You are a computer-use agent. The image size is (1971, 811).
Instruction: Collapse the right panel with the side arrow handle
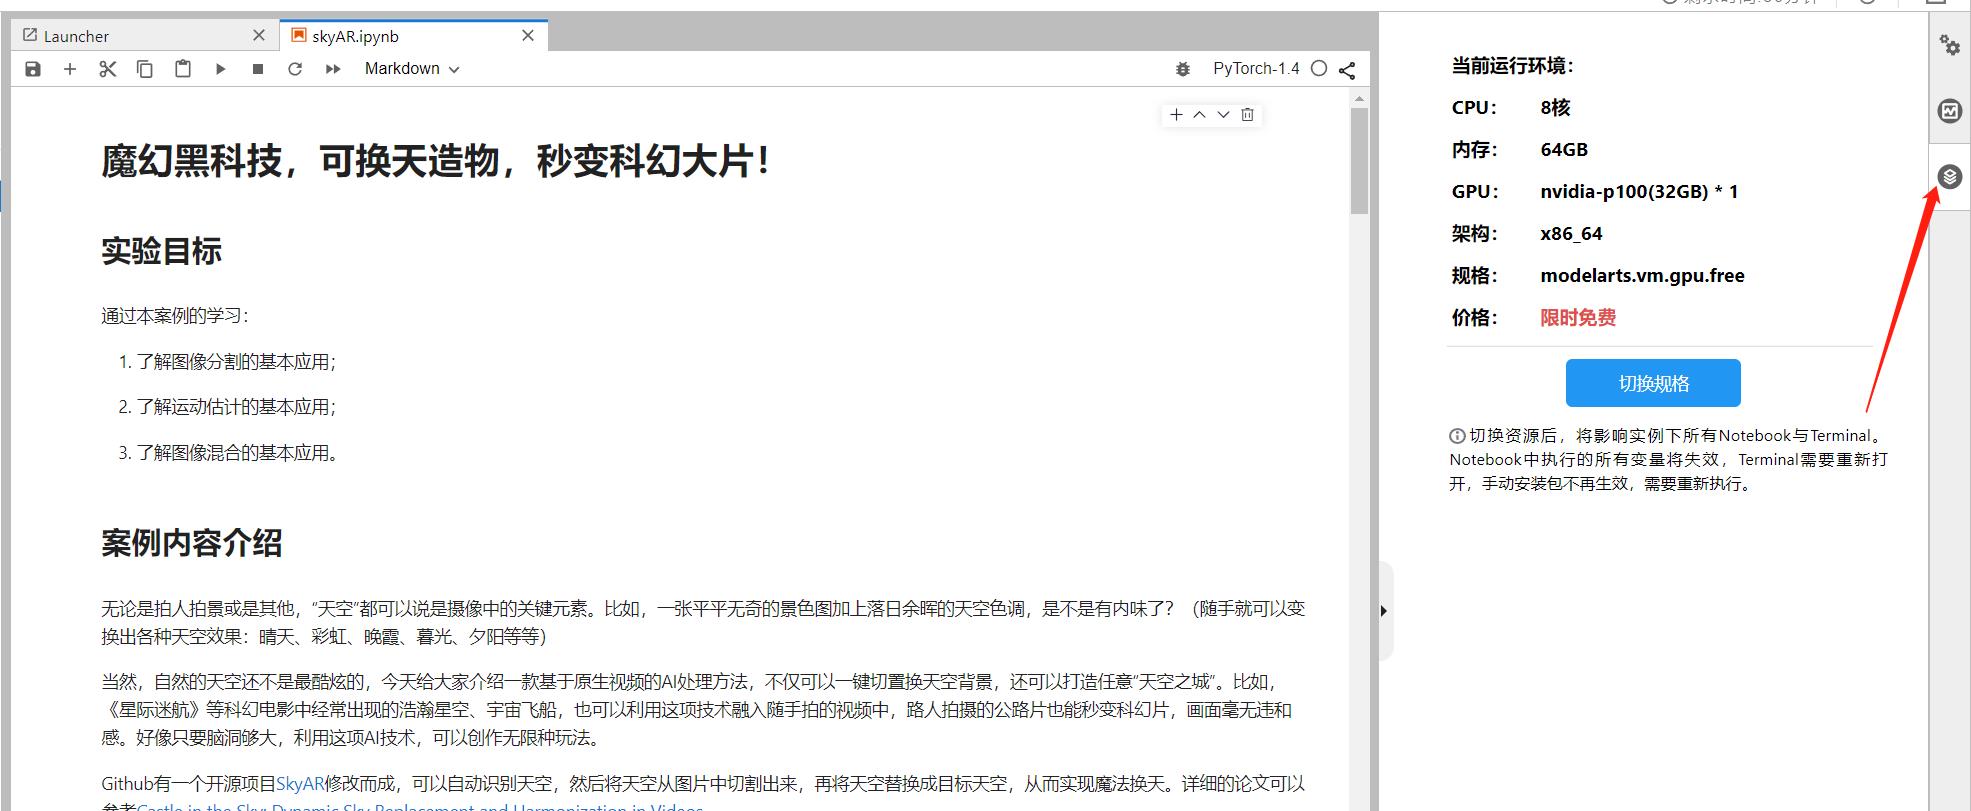1384,611
